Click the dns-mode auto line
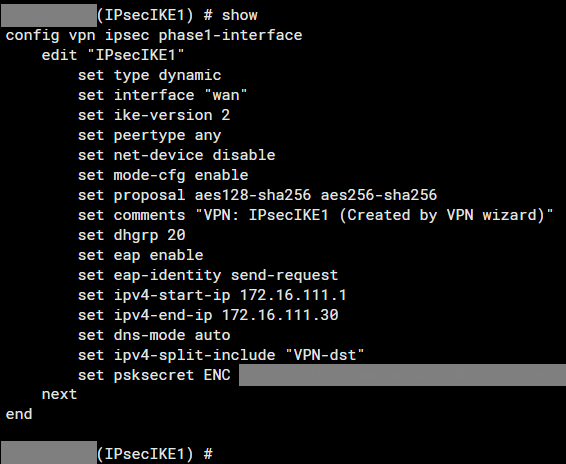 154,335
